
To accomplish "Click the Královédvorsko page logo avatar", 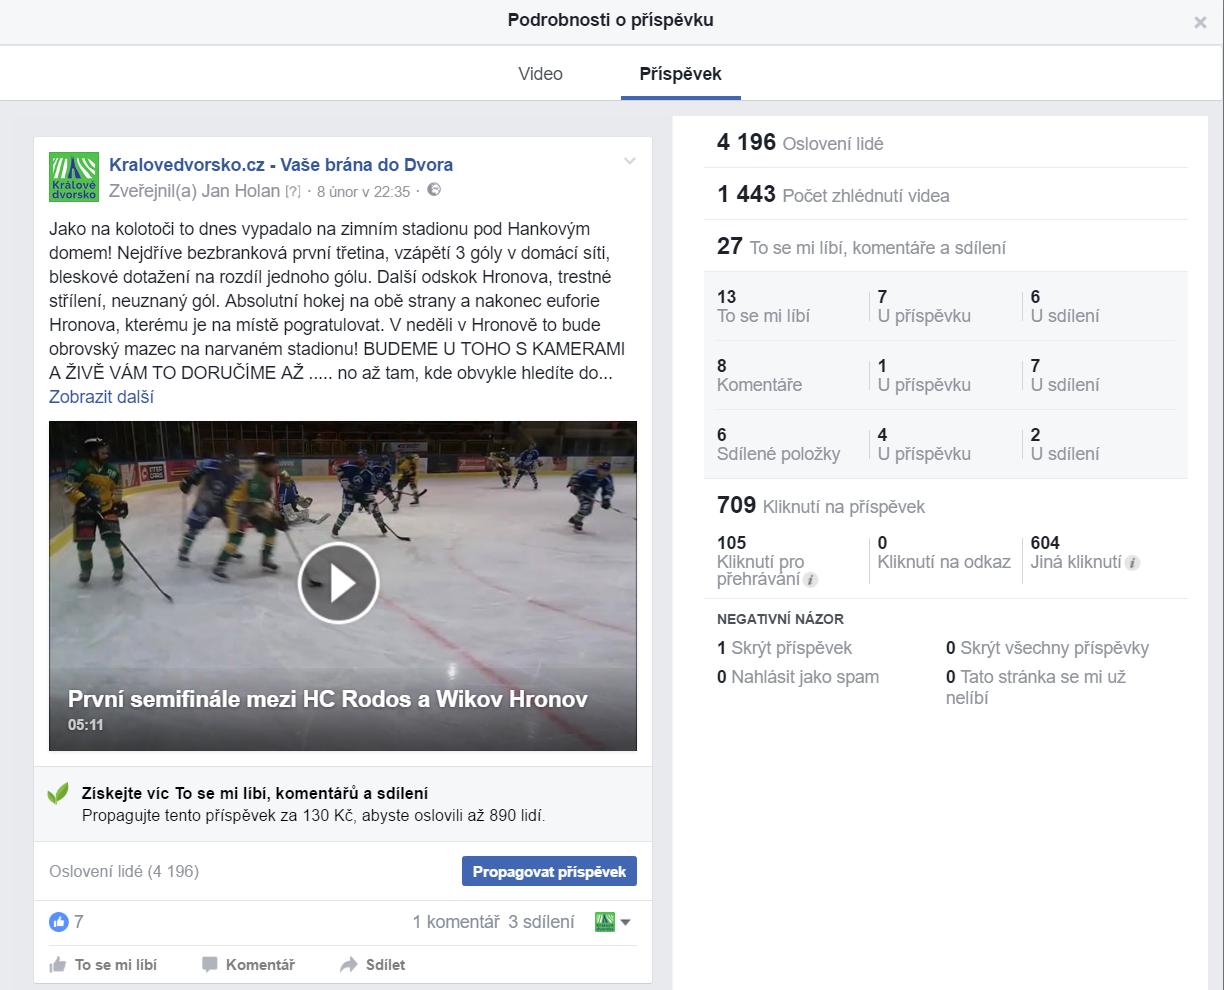I will (x=74, y=177).
